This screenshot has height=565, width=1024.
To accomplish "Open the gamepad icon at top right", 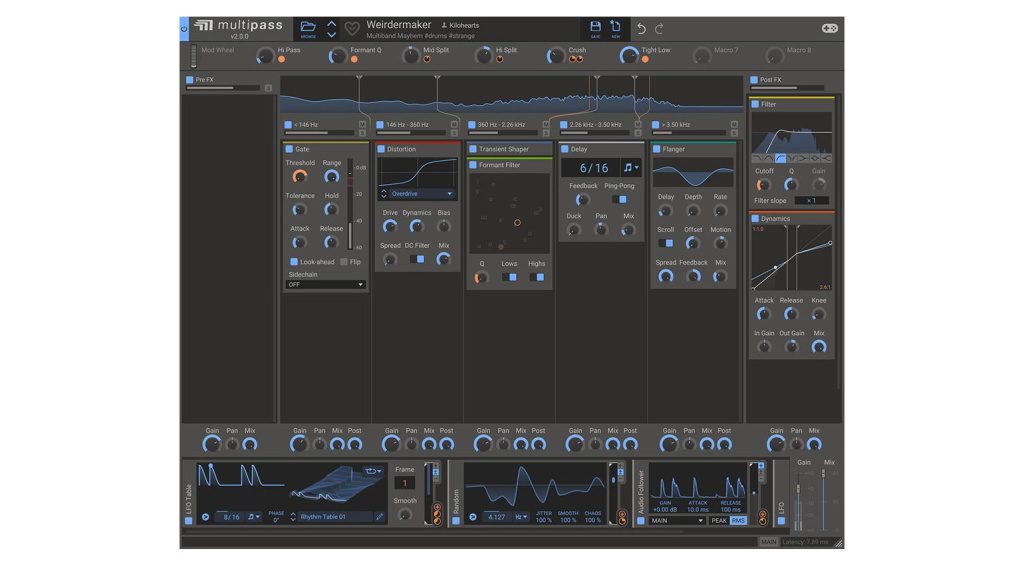I will tap(829, 28).
